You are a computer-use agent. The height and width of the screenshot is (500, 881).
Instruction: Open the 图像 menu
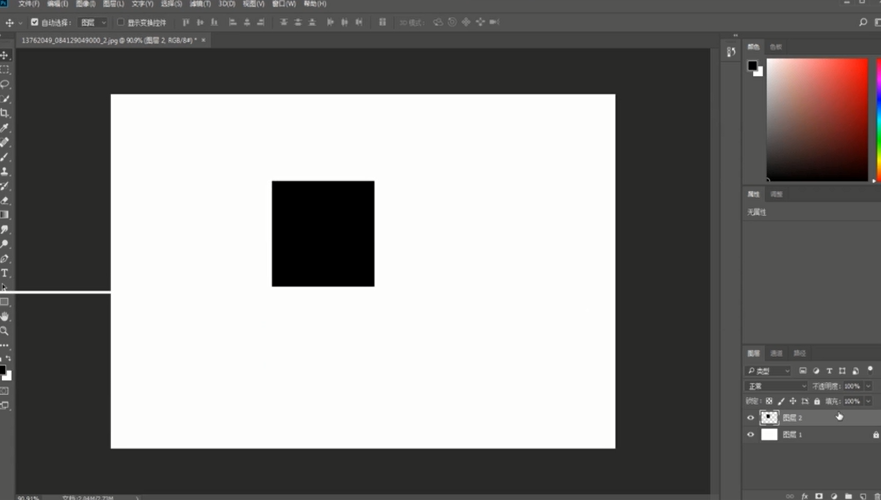85,4
